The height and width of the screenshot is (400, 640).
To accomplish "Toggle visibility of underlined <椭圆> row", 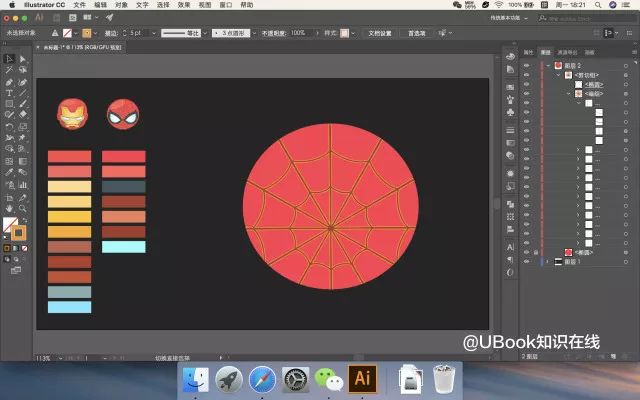I will click(x=527, y=84).
